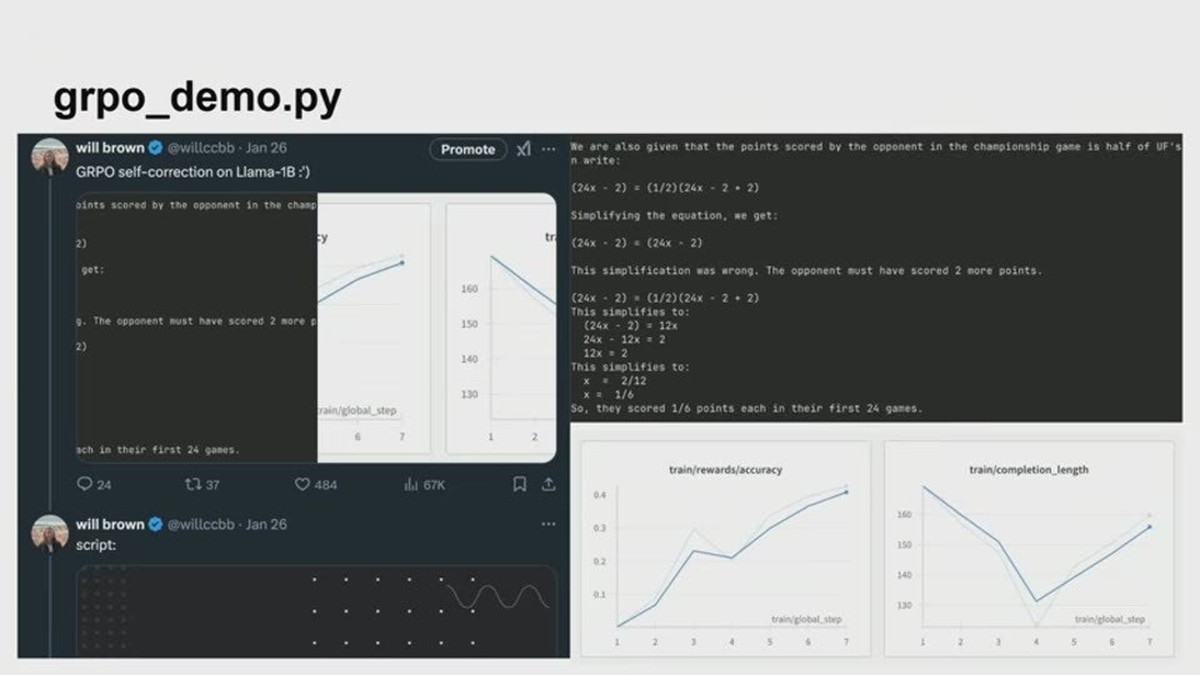Click the train/completion_length chart

1029,548
